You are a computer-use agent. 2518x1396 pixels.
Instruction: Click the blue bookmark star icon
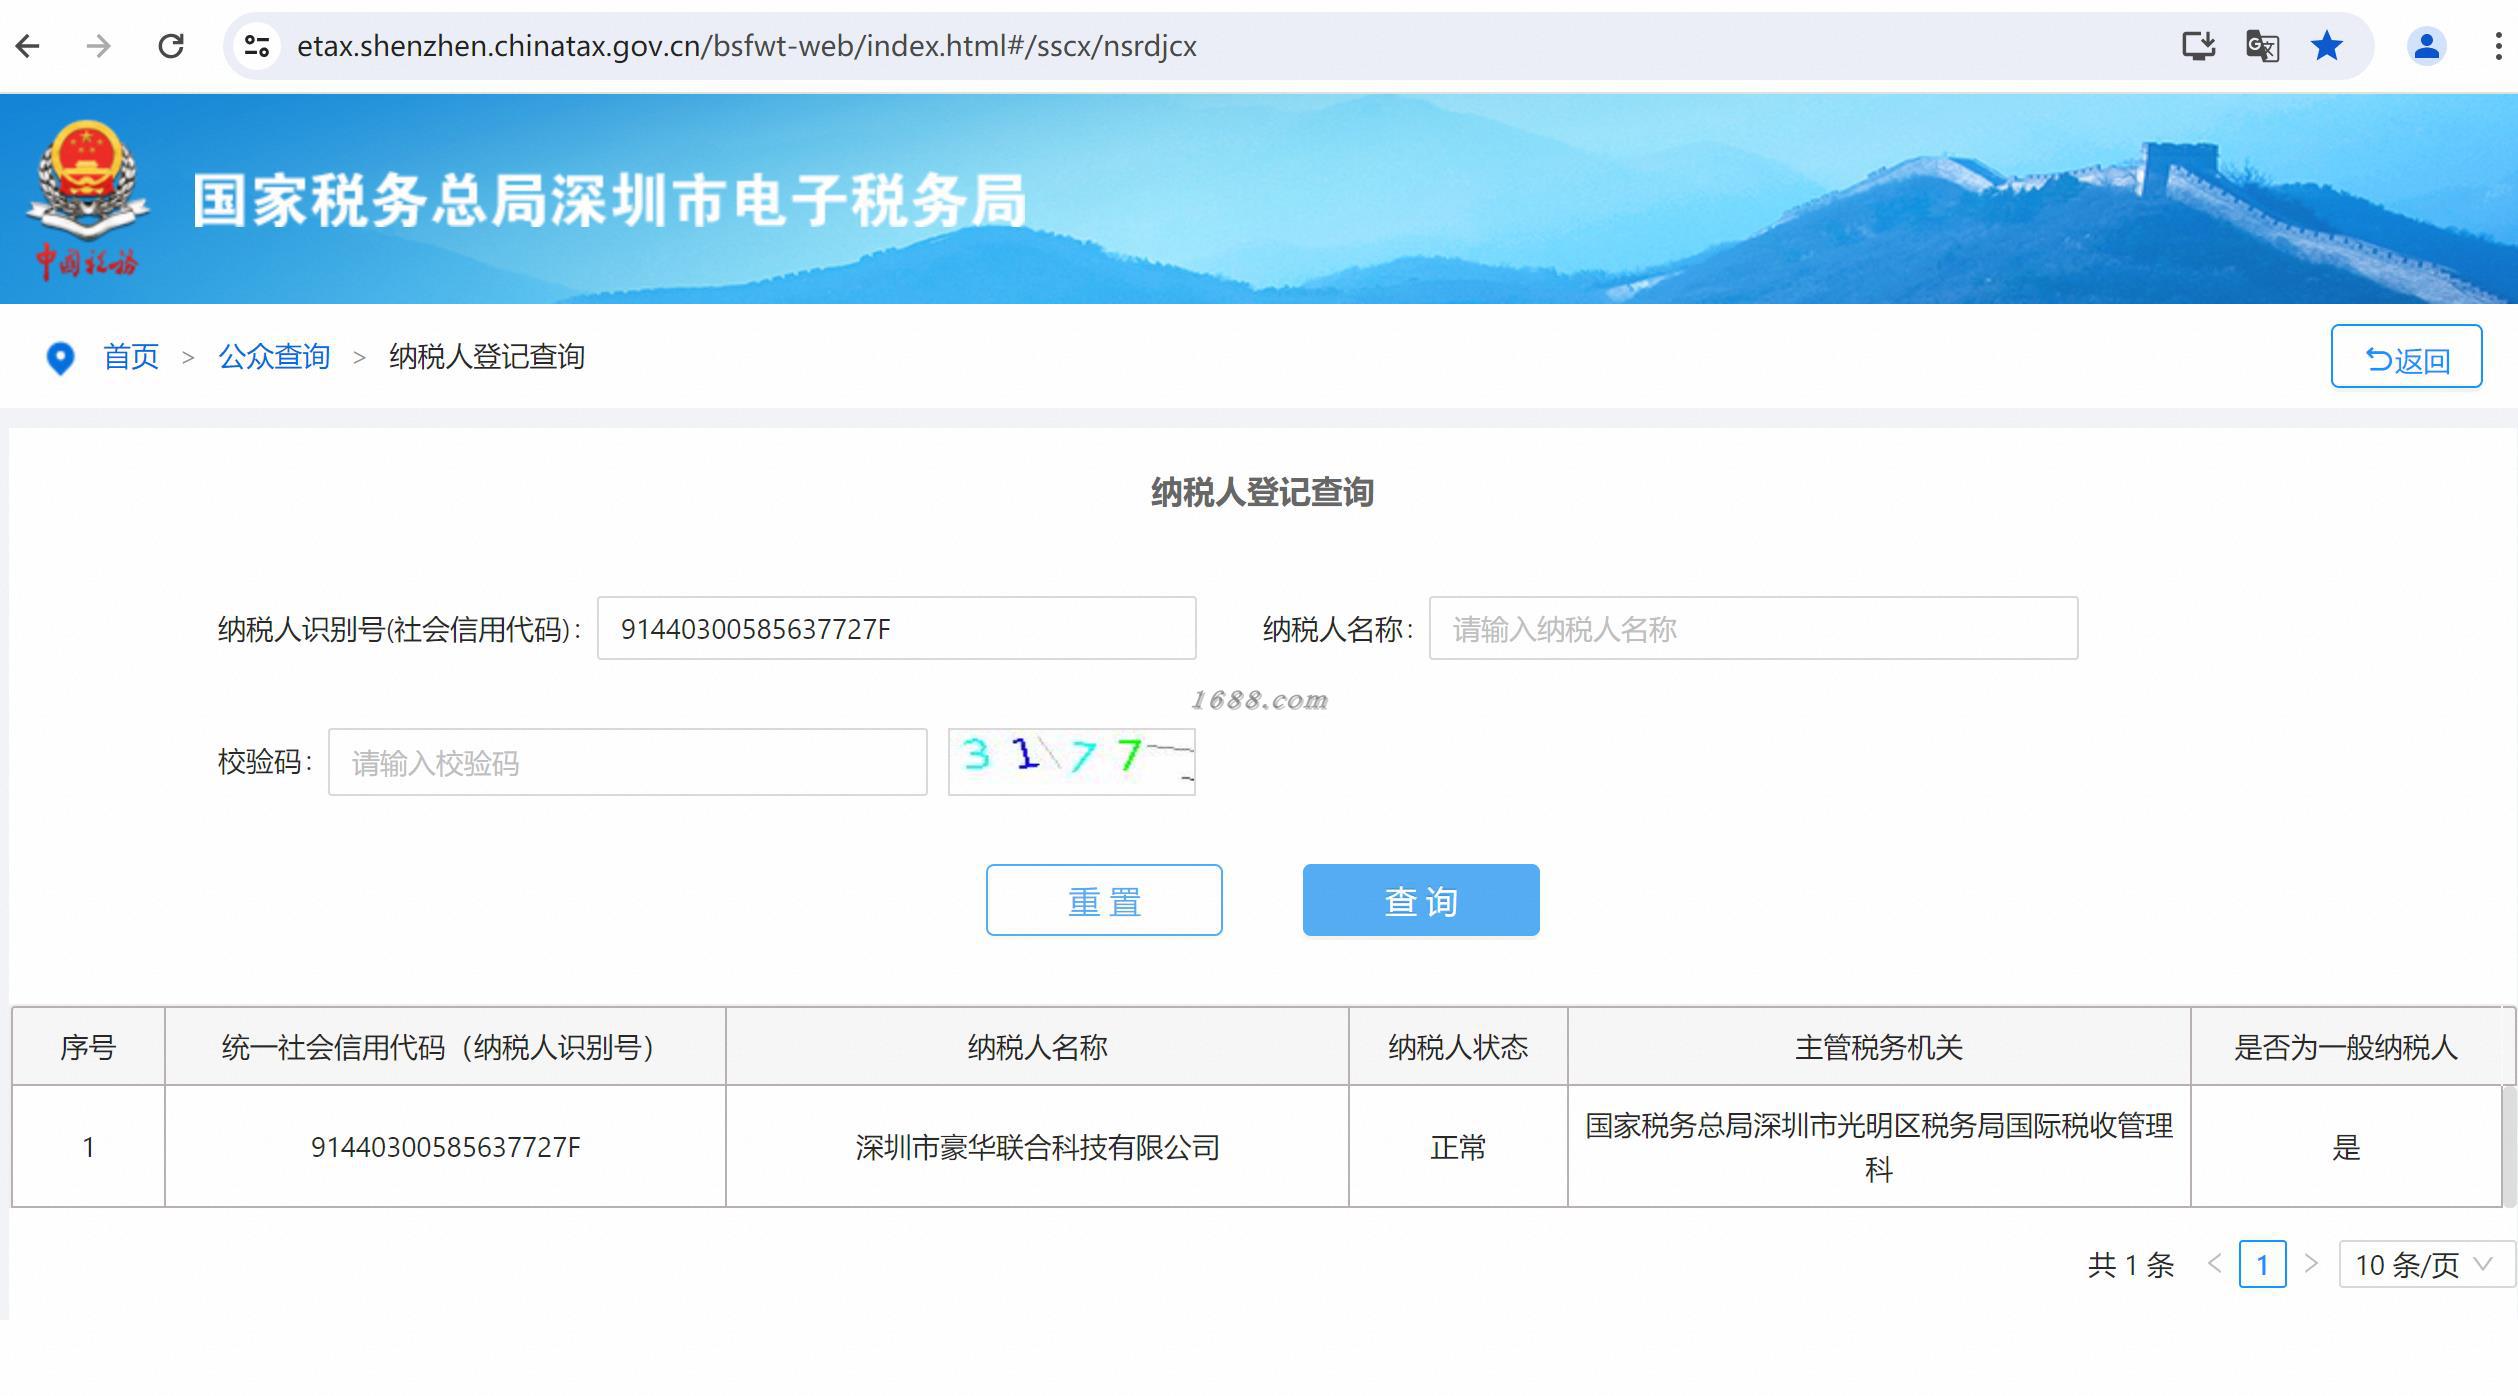click(2327, 46)
